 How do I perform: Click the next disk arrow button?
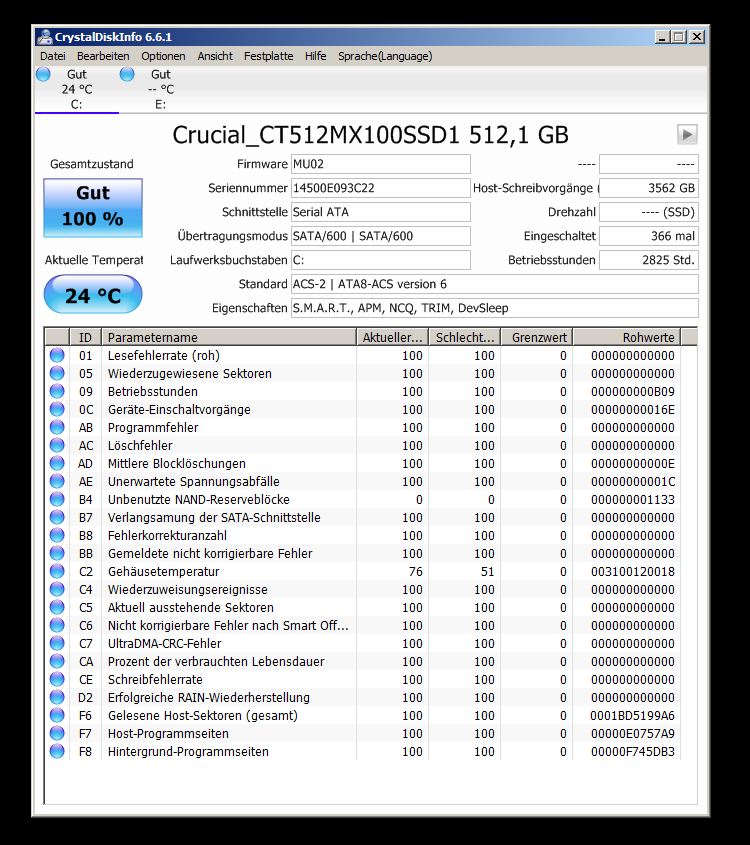click(687, 134)
